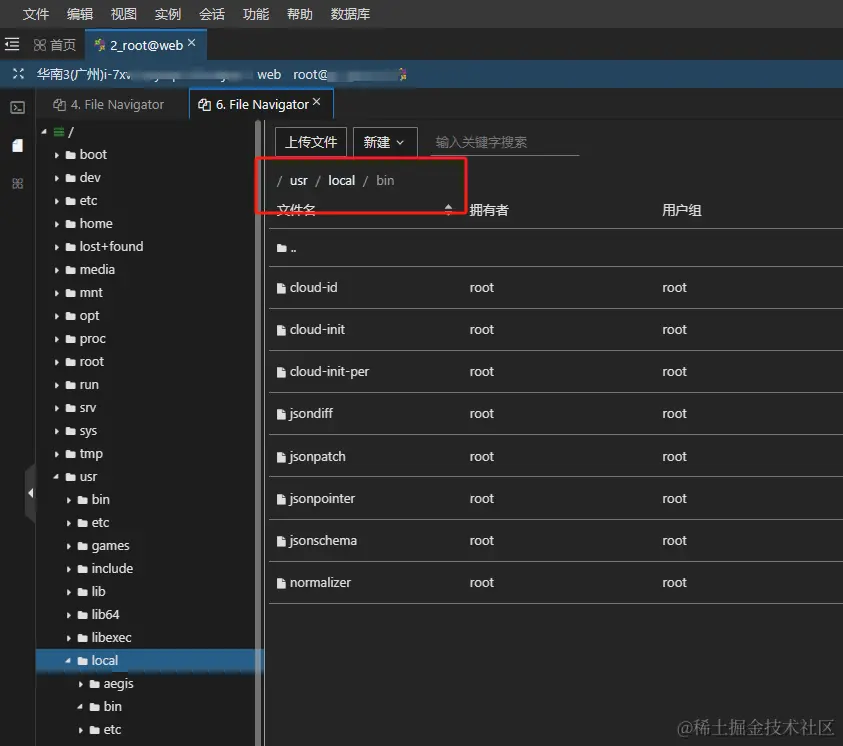Click the jsonschema file icon

click(281, 541)
